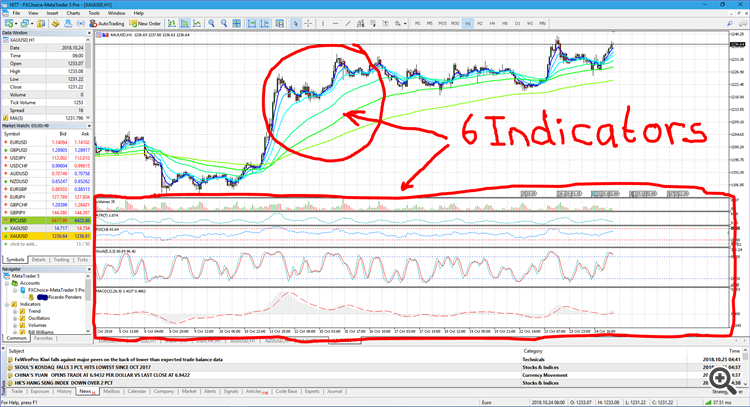Open the Charts menu

coord(73,13)
